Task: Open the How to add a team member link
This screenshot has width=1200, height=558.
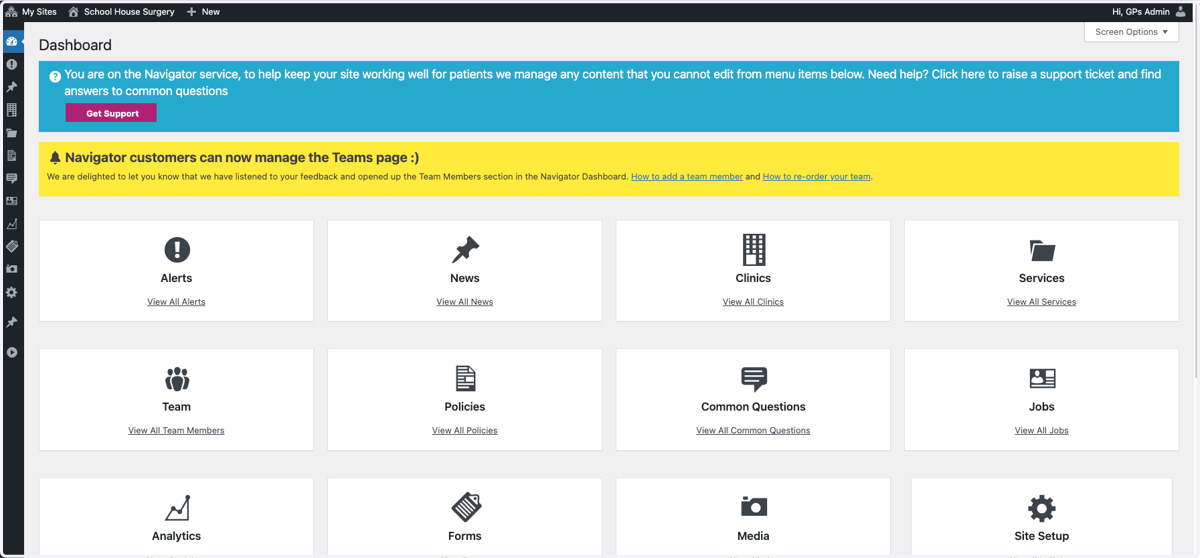Action: [687, 177]
